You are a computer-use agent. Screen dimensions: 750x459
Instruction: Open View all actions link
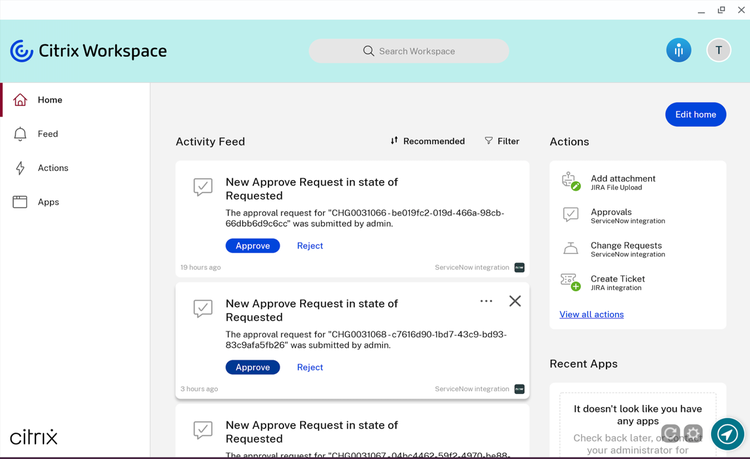(x=592, y=315)
